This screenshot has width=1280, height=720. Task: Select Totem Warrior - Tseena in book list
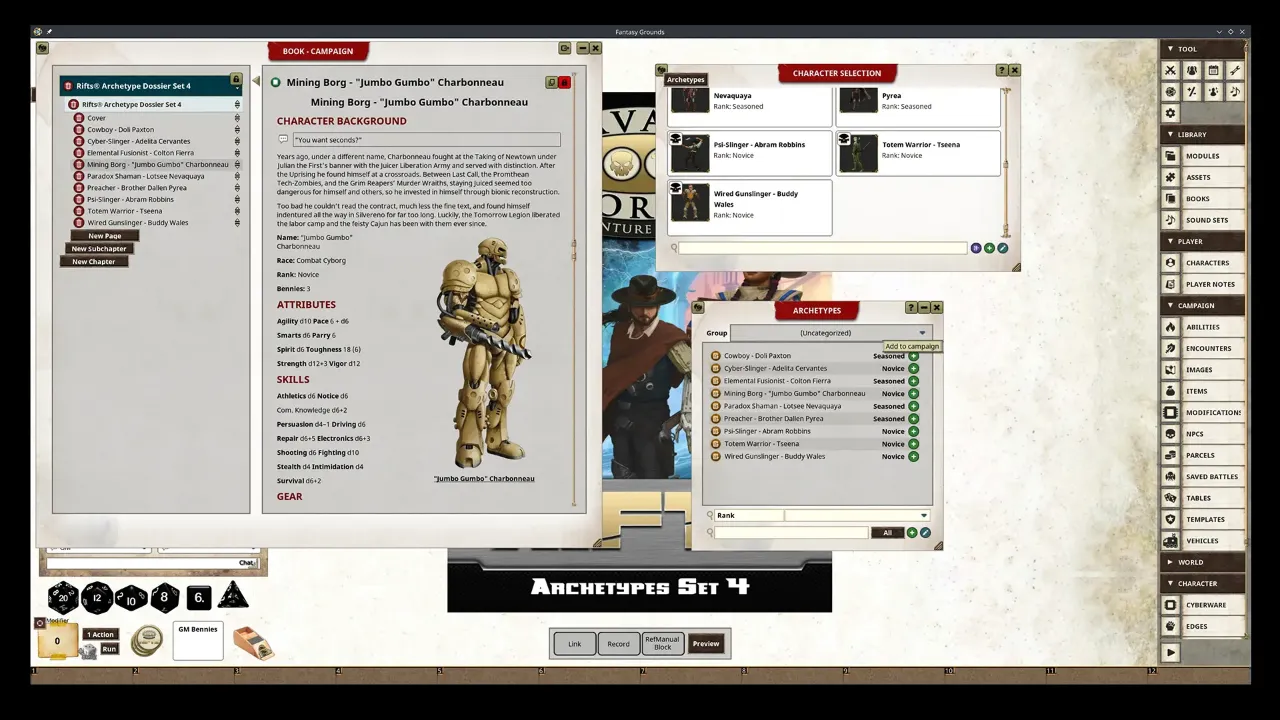pyautogui.click(x=124, y=211)
